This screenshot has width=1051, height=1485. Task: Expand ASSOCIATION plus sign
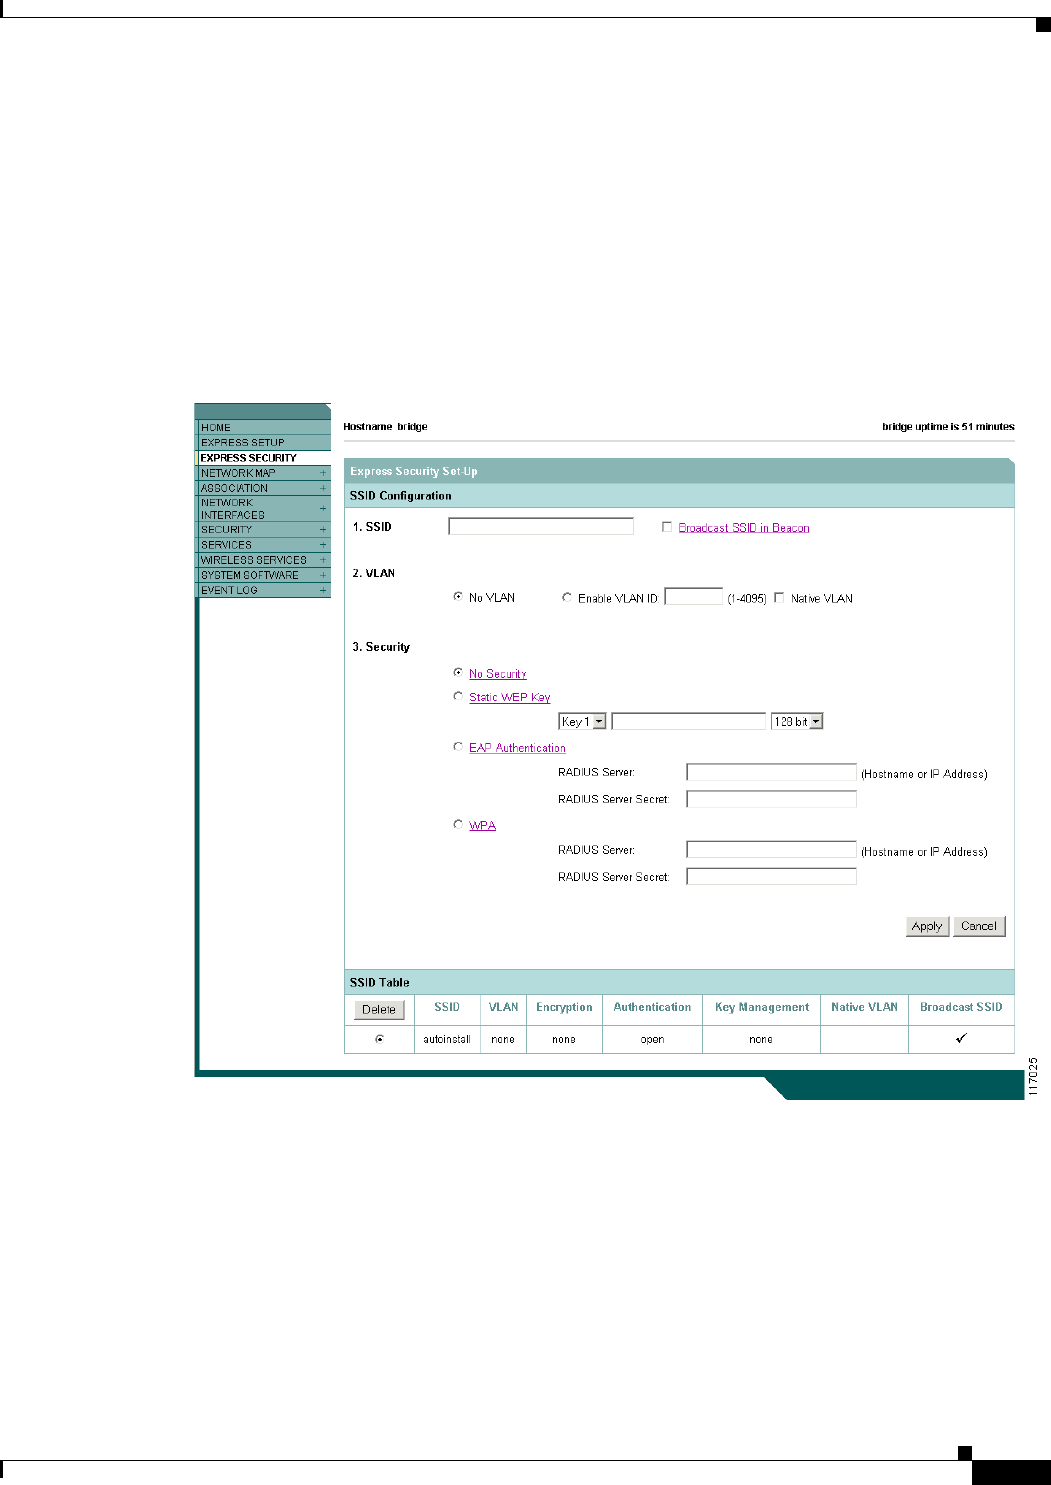[x=323, y=488]
